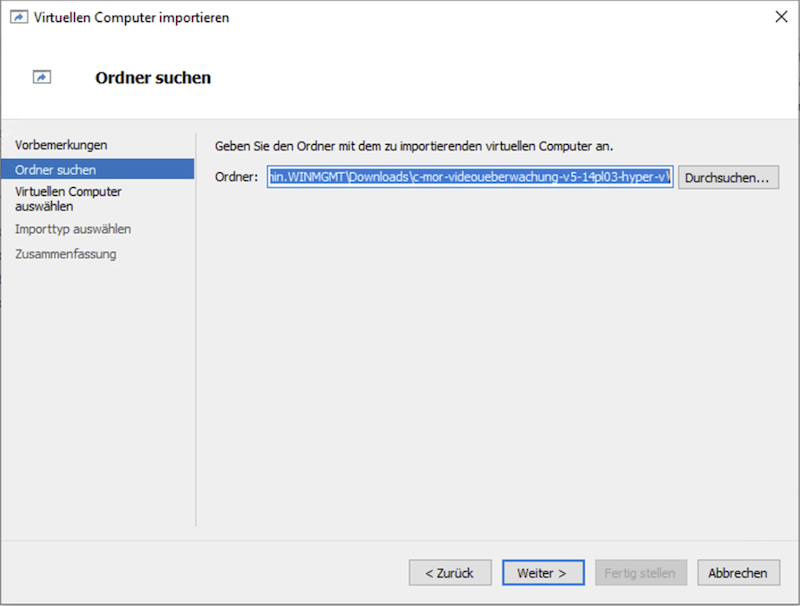Click the instruction text starting Geben Sie den Ordner
This screenshot has height=606, width=800.
(413, 146)
